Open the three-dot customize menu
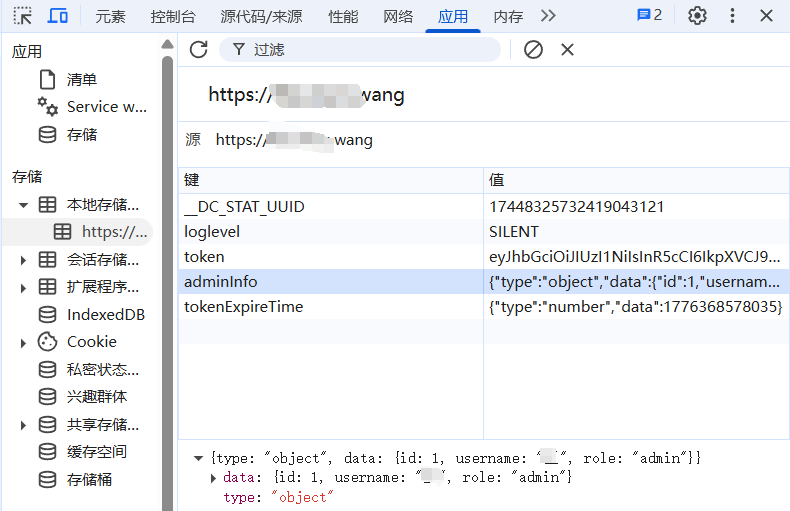Screen dimensions: 790x511 [732, 16]
